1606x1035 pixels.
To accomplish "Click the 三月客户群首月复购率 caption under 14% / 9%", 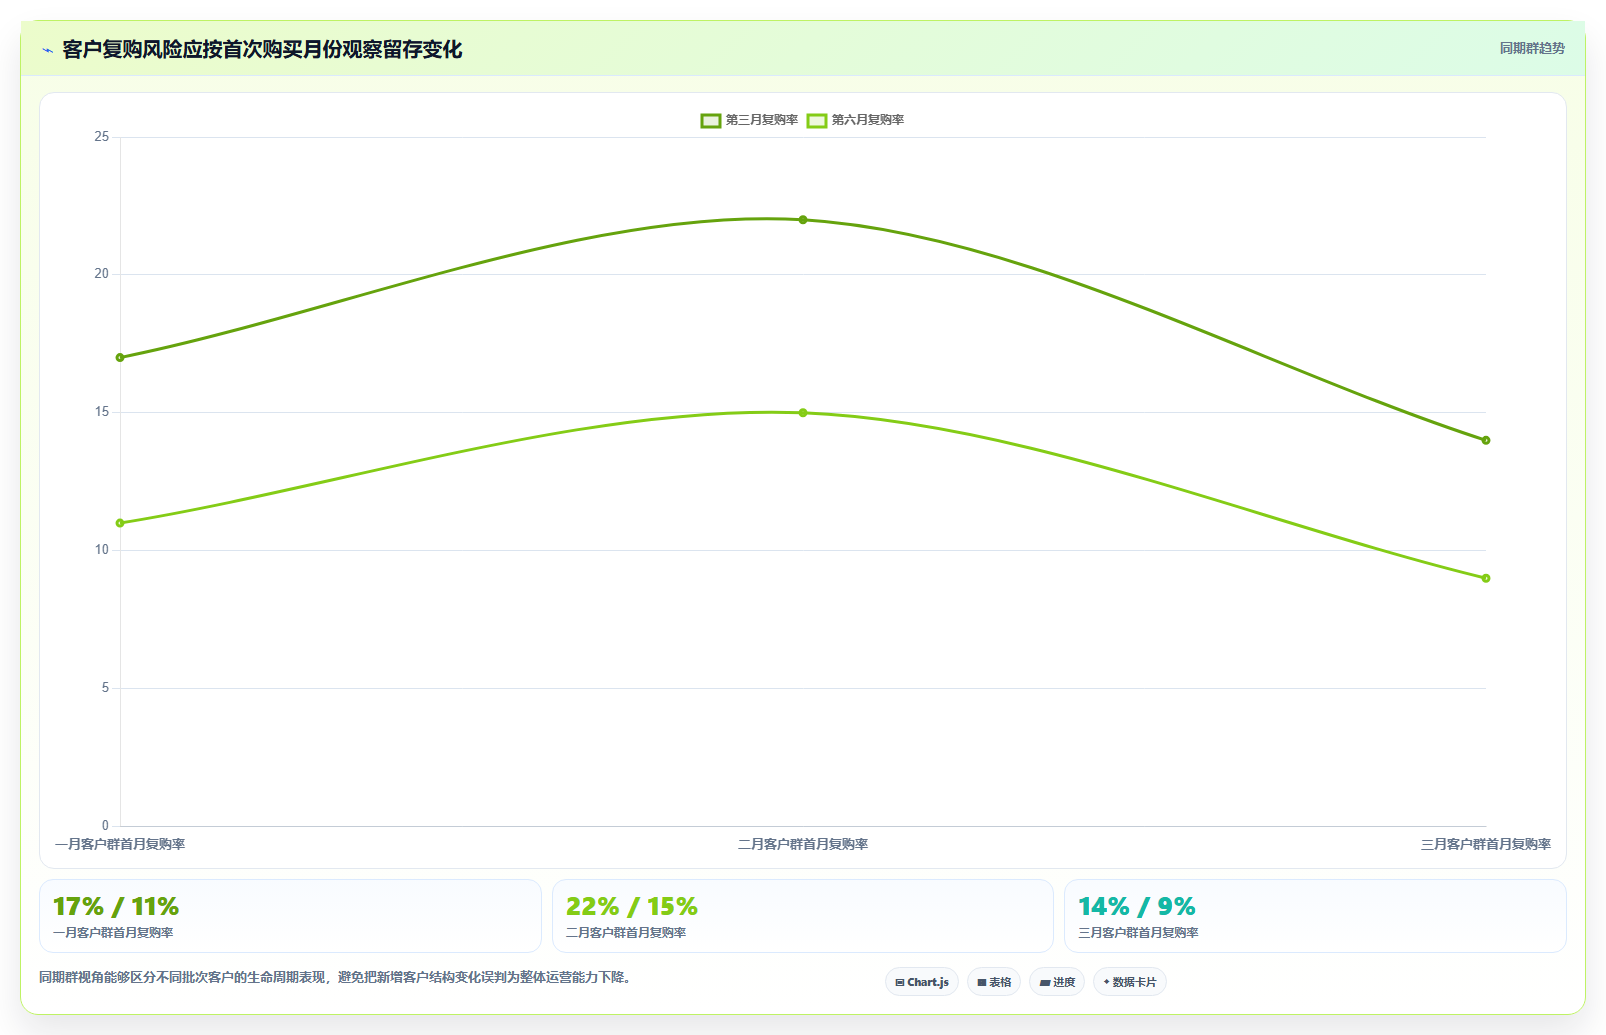I will click(x=1138, y=932).
